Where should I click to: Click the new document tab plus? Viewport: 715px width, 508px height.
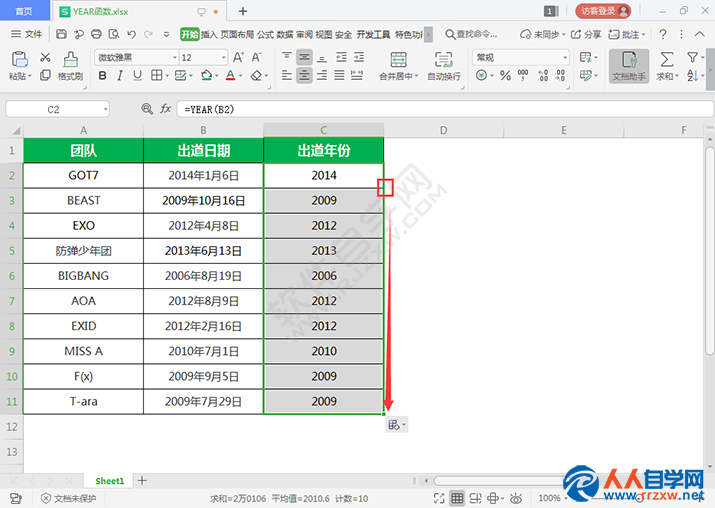(x=243, y=11)
